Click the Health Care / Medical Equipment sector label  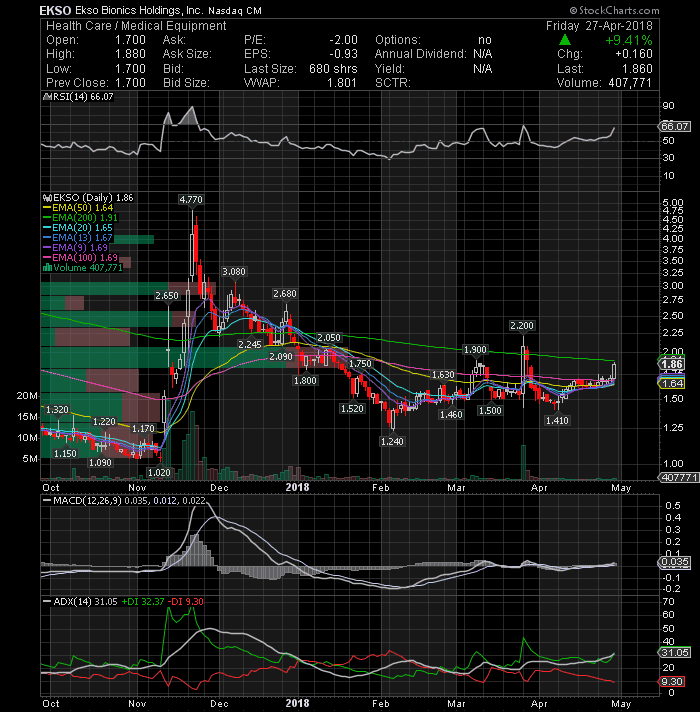[136, 26]
